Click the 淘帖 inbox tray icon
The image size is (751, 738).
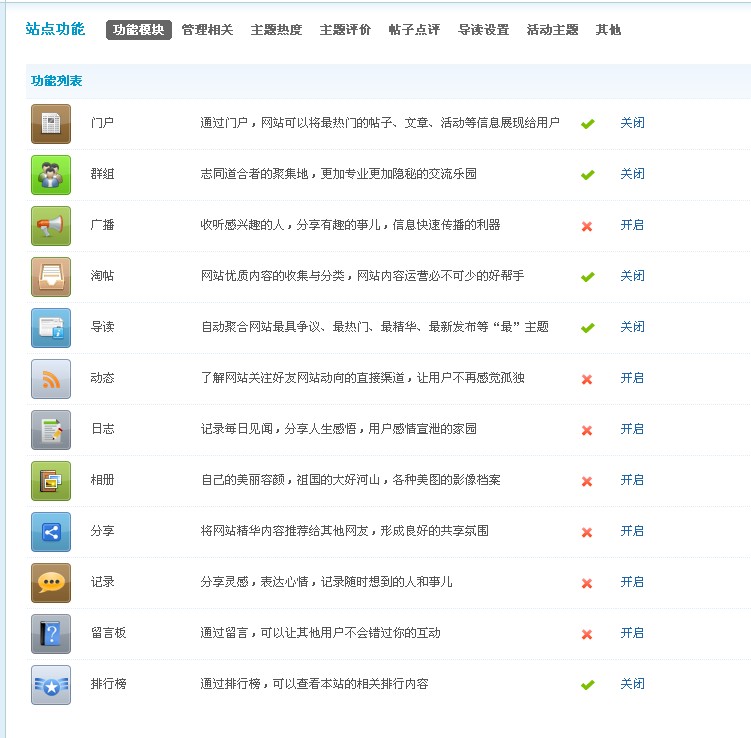coord(51,277)
